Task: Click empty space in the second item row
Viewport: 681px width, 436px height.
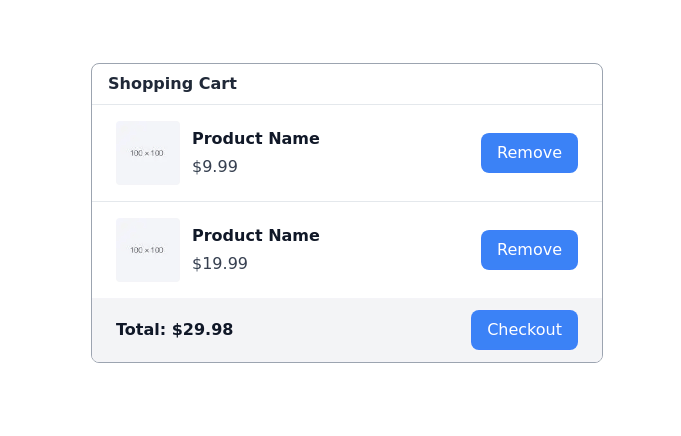Action: [x=400, y=250]
